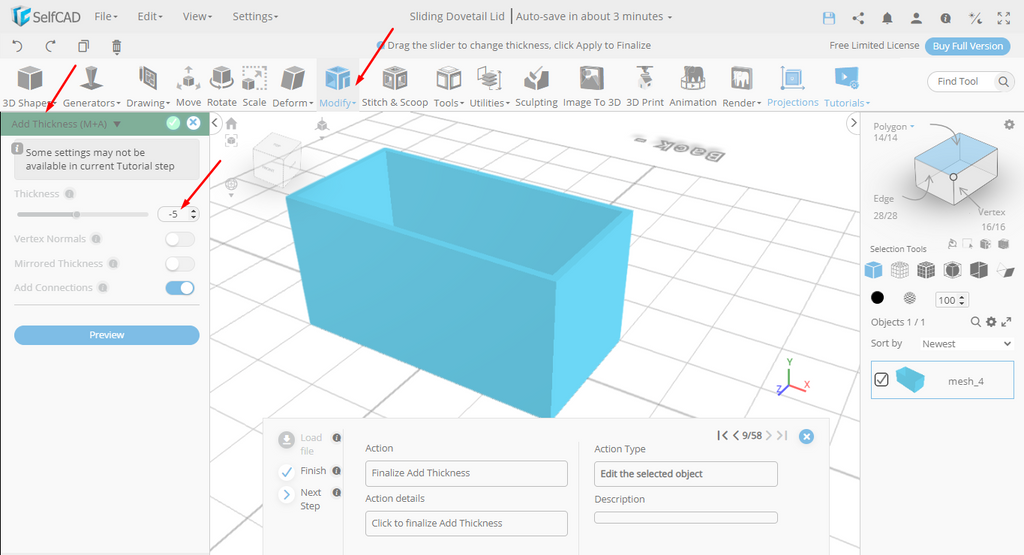Open the notifications bell

[x=887, y=18]
